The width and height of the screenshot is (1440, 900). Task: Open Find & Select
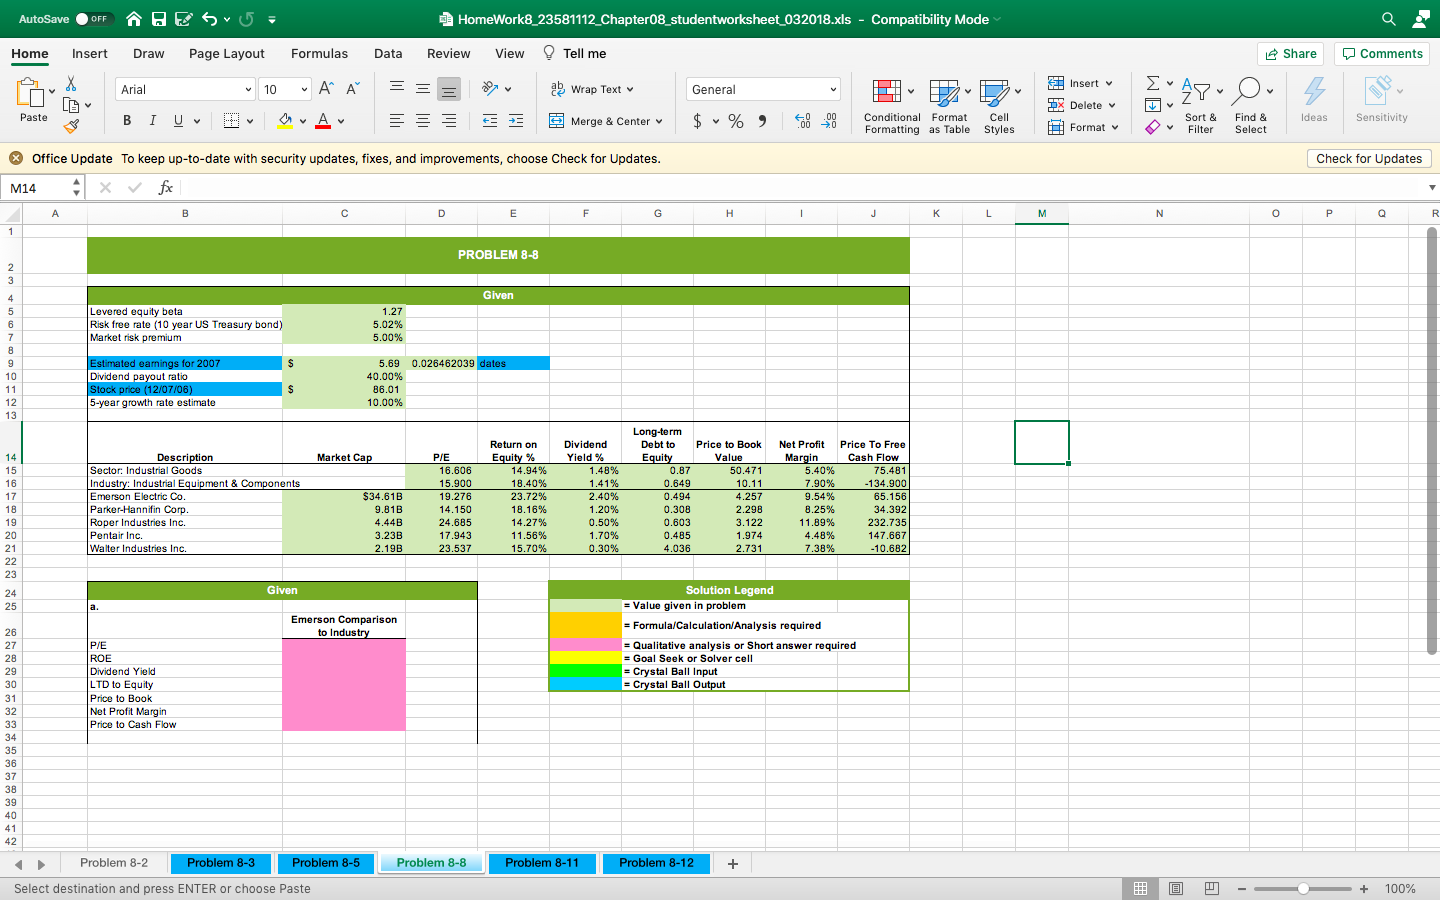click(1251, 106)
